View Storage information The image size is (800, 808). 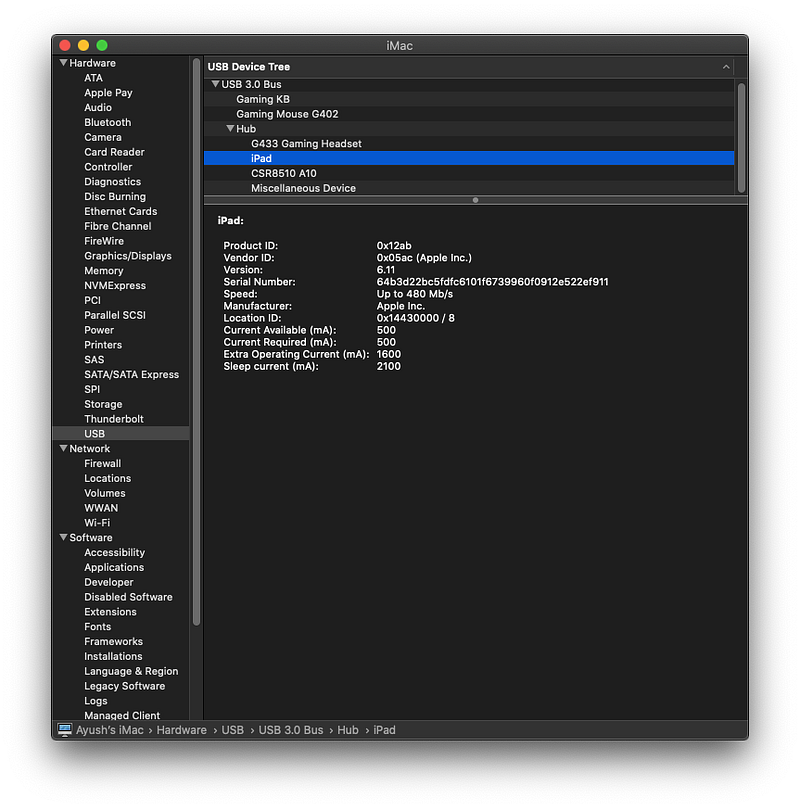tap(103, 405)
